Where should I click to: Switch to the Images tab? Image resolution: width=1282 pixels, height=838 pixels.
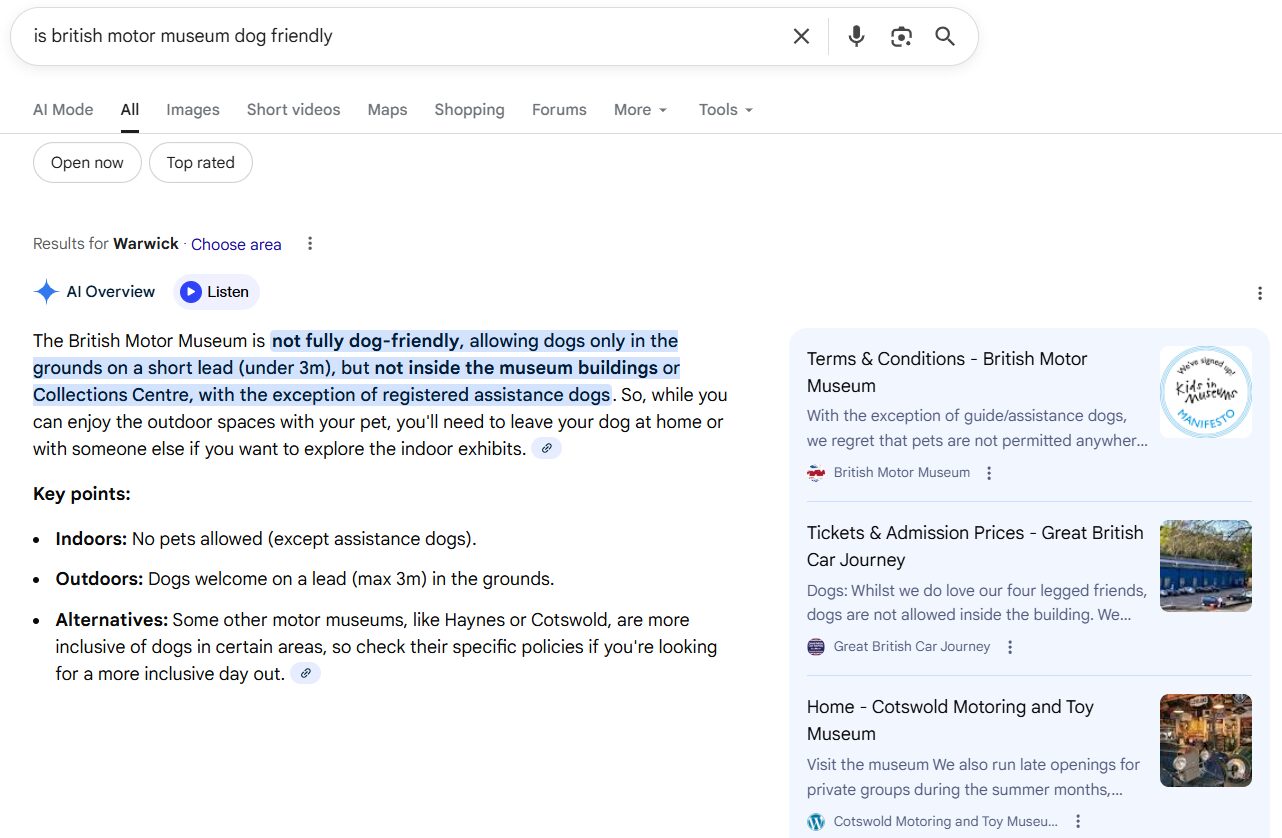coord(193,110)
